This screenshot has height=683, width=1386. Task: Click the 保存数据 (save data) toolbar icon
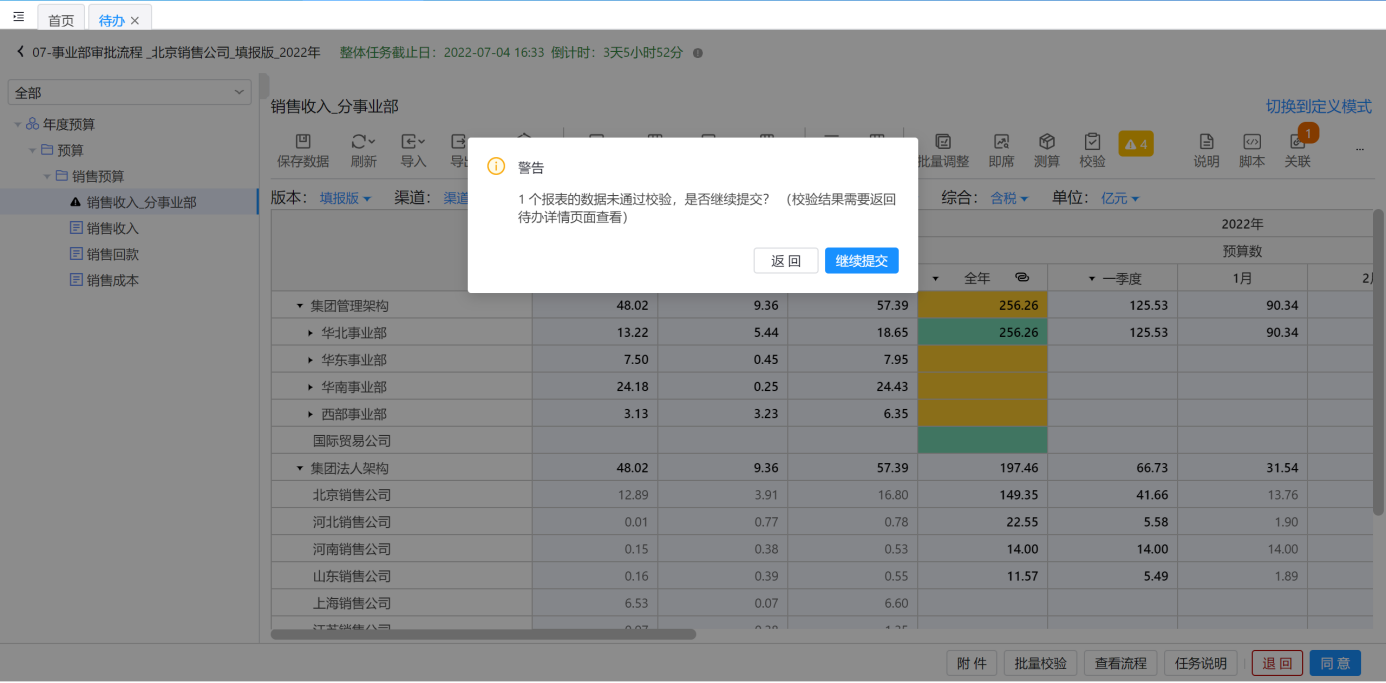pos(302,143)
